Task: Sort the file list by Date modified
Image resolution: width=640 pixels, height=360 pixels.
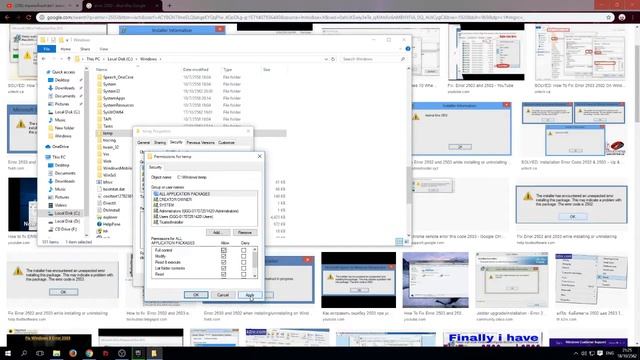Action: coord(196,70)
